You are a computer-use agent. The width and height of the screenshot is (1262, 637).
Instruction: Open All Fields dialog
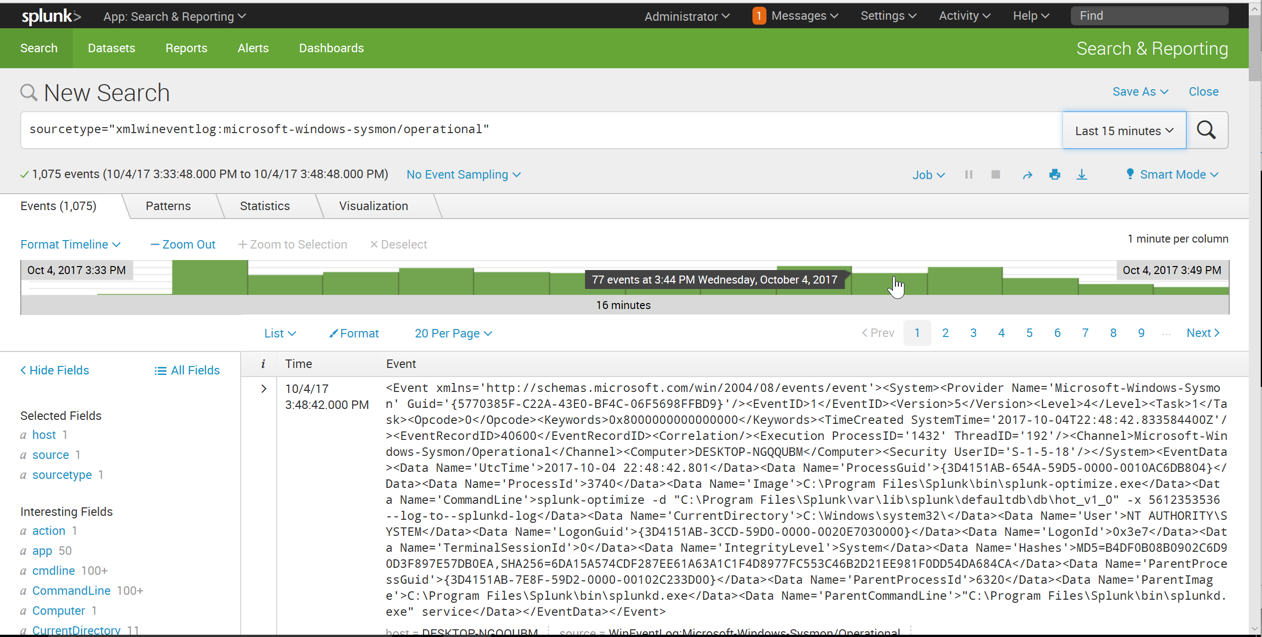coord(187,370)
